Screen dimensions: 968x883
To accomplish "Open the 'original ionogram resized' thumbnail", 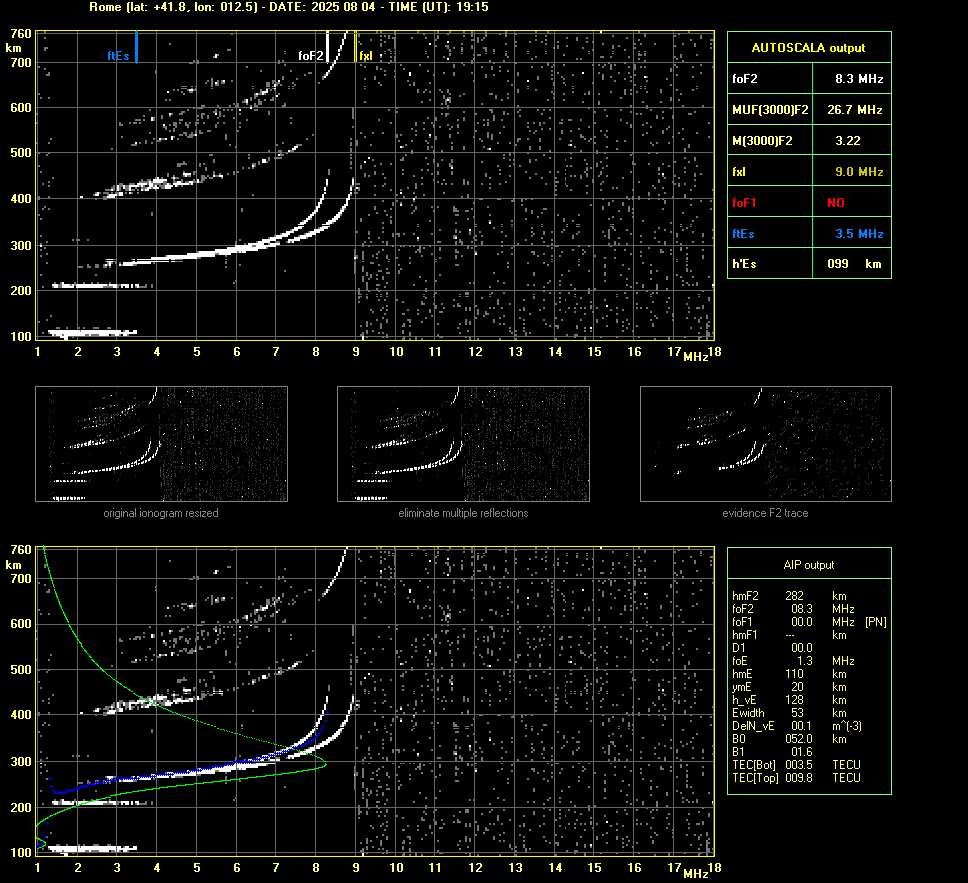I will click(x=161, y=444).
